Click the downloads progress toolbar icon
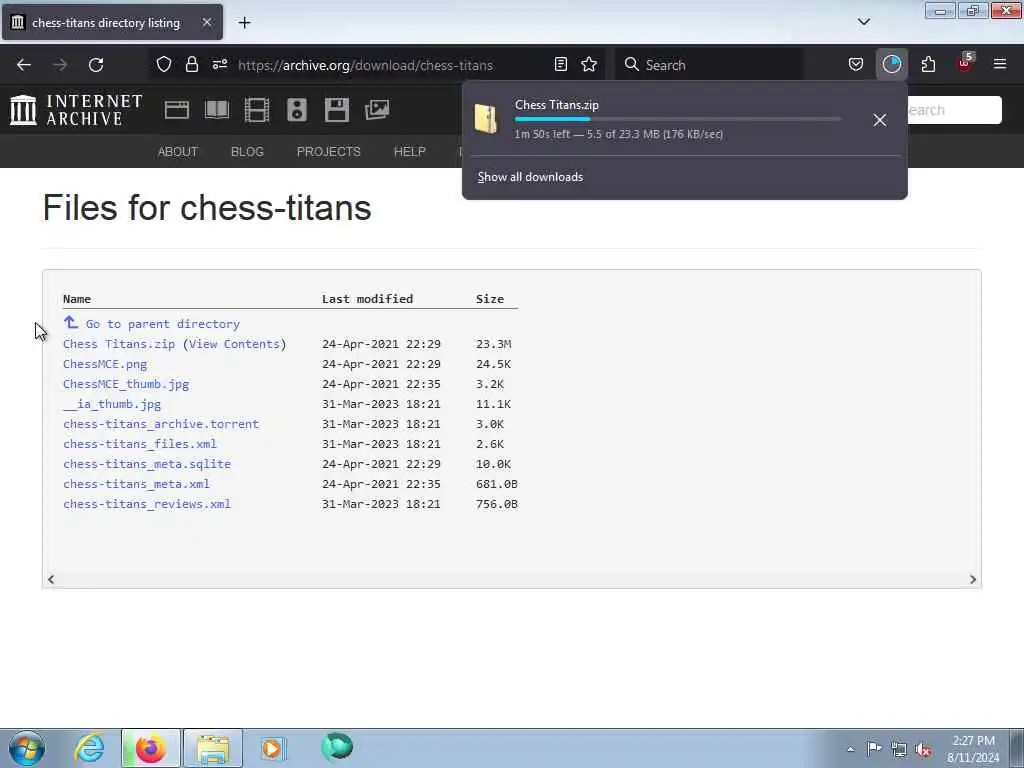The height and width of the screenshot is (768, 1024). pos(891,65)
